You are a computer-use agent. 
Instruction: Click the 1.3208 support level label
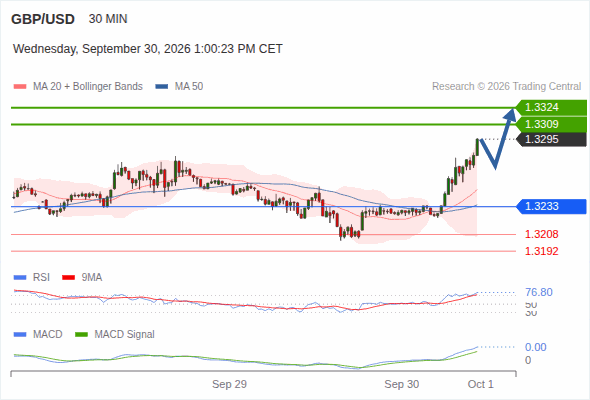[541, 234]
